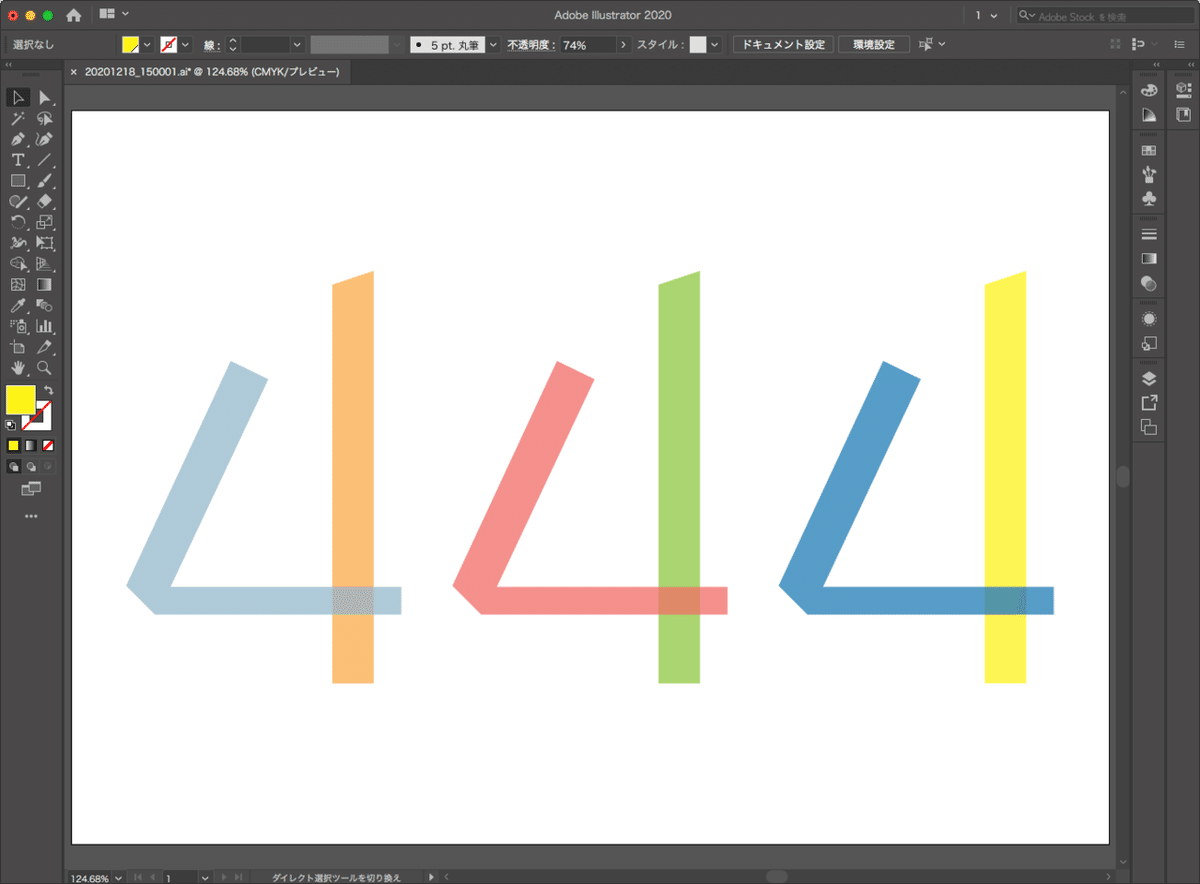Open the Properties panel icon
Viewport: 1200px width, 884px height.
point(1184,91)
